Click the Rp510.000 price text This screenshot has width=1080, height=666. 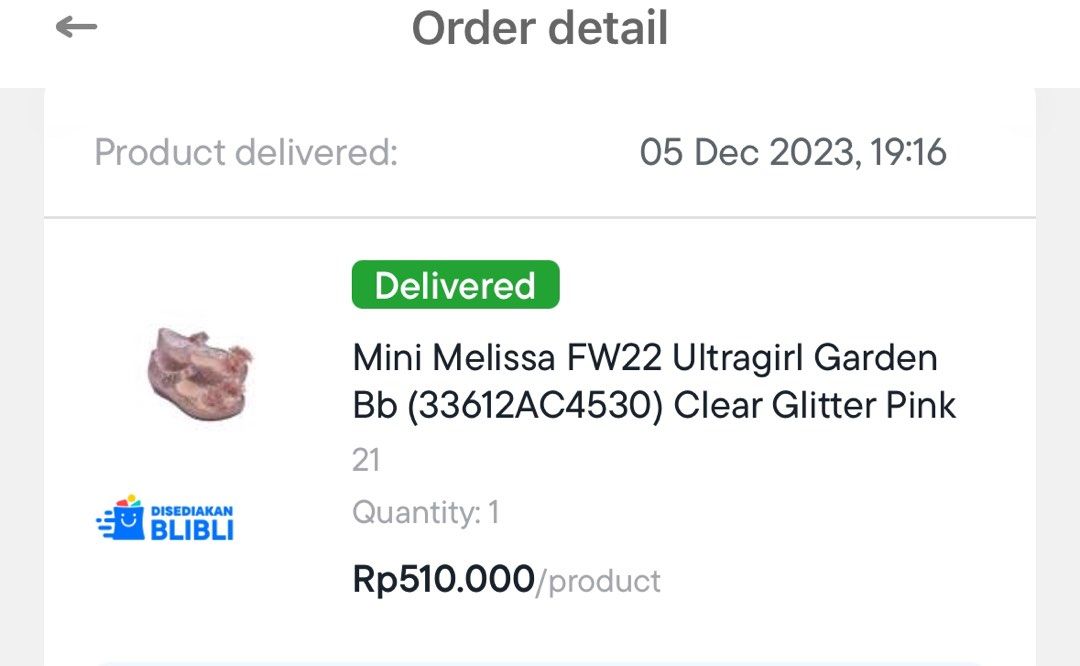(x=444, y=580)
